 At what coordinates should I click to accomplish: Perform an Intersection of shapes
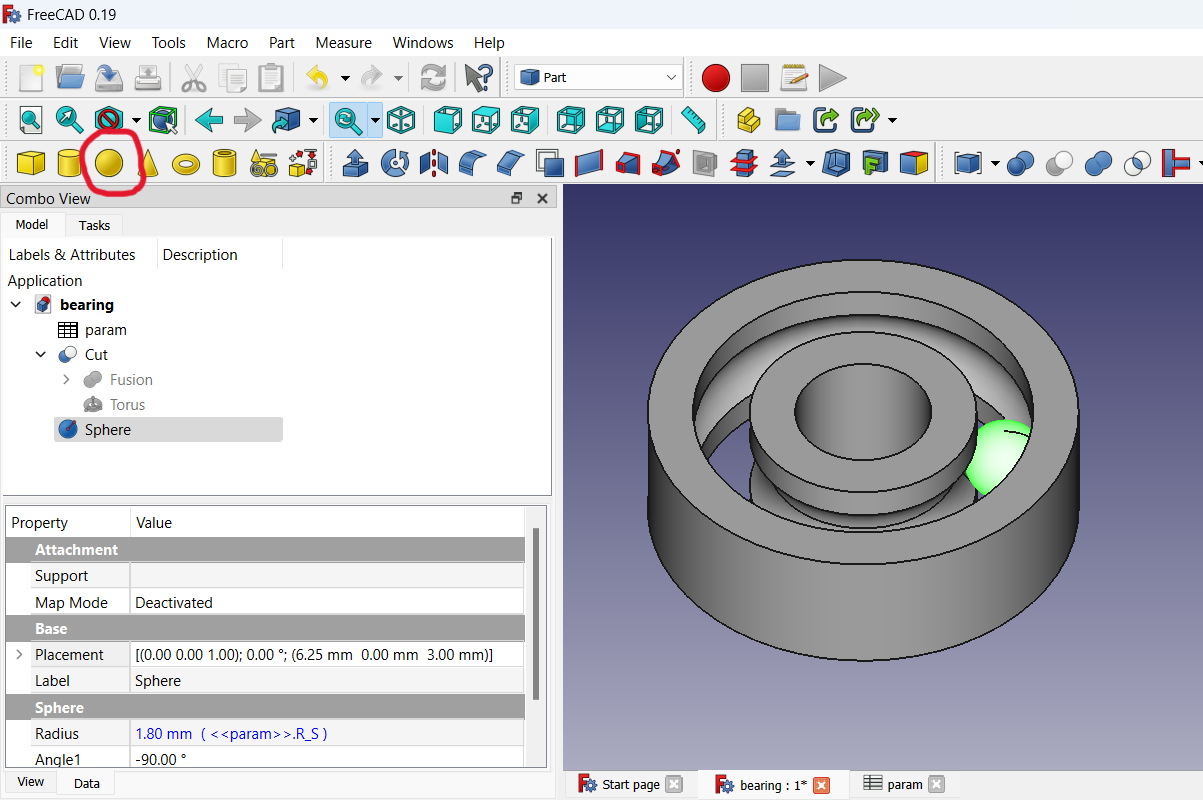click(x=1136, y=163)
